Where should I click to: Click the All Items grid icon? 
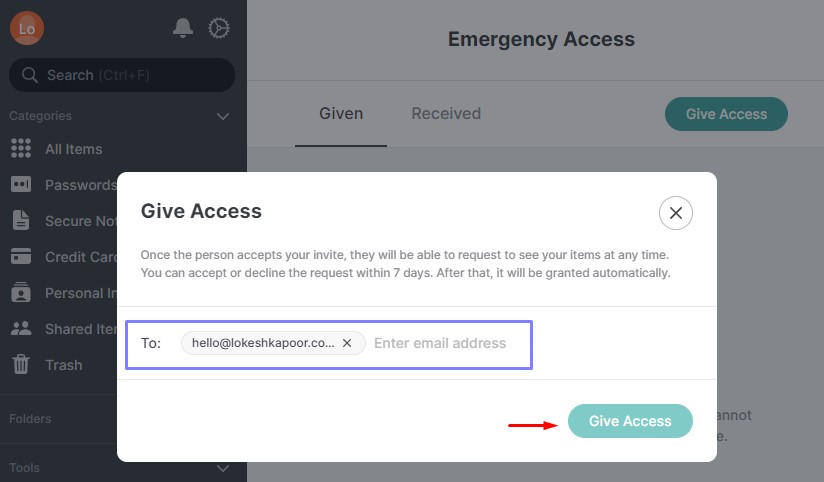click(21, 149)
